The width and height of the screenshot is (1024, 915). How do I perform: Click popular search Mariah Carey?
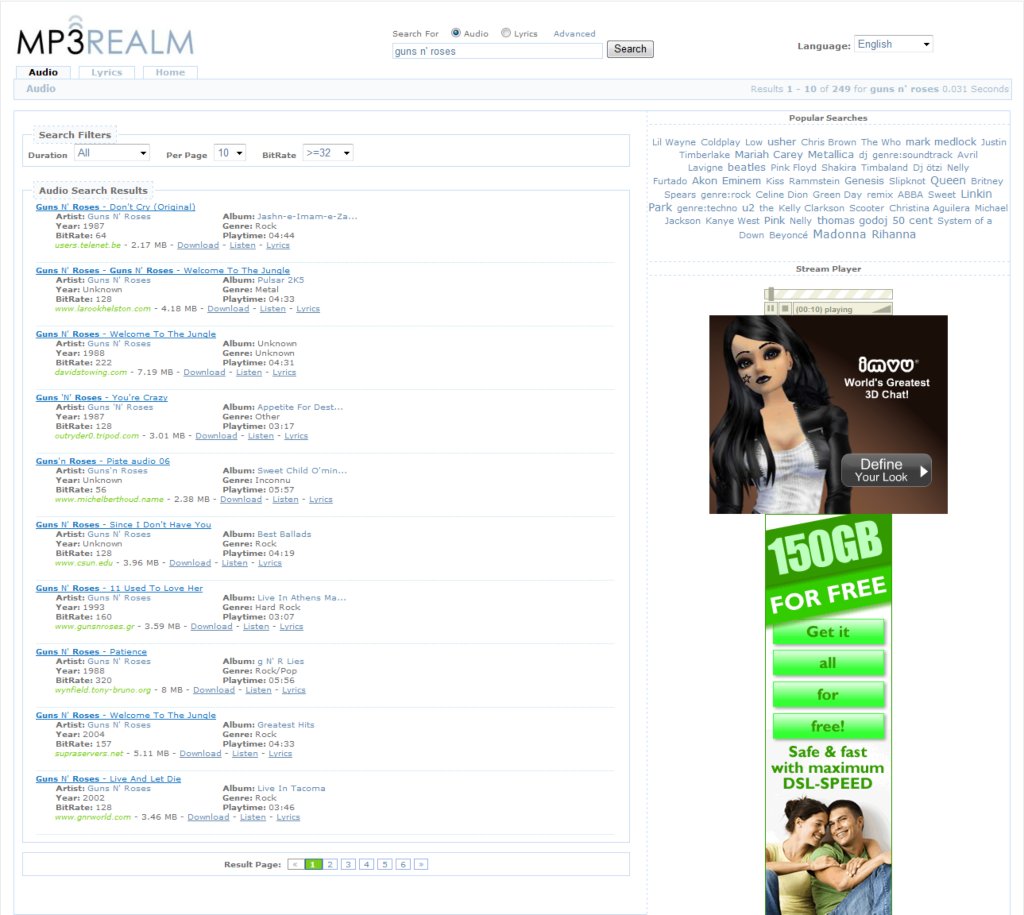pyautogui.click(x=769, y=155)
